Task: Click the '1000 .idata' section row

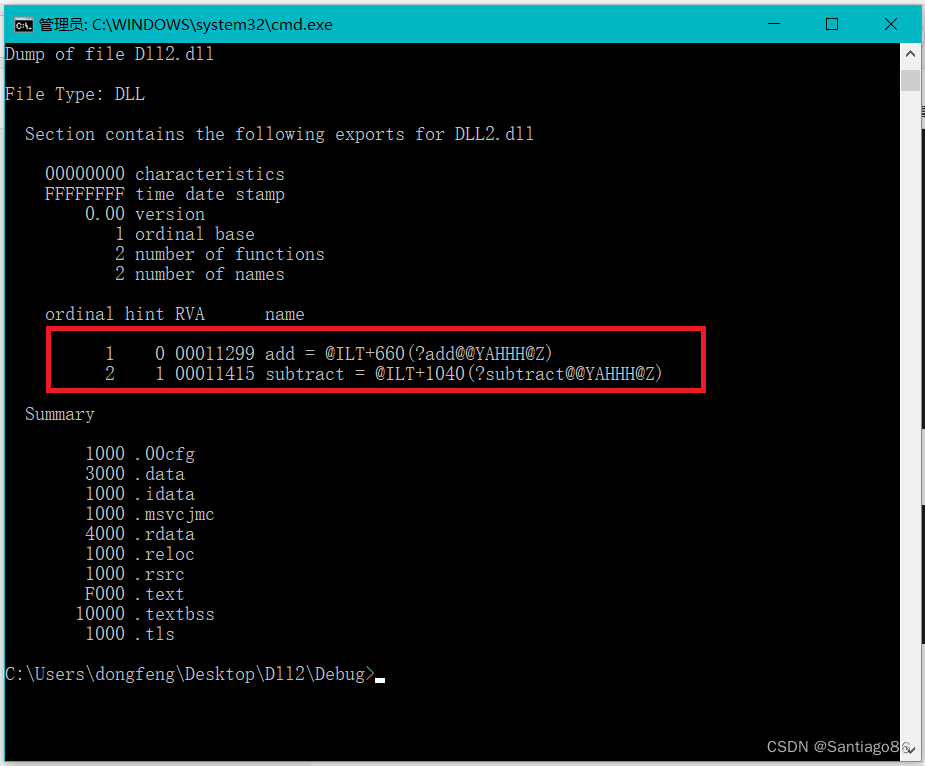Action: (140, 494)
